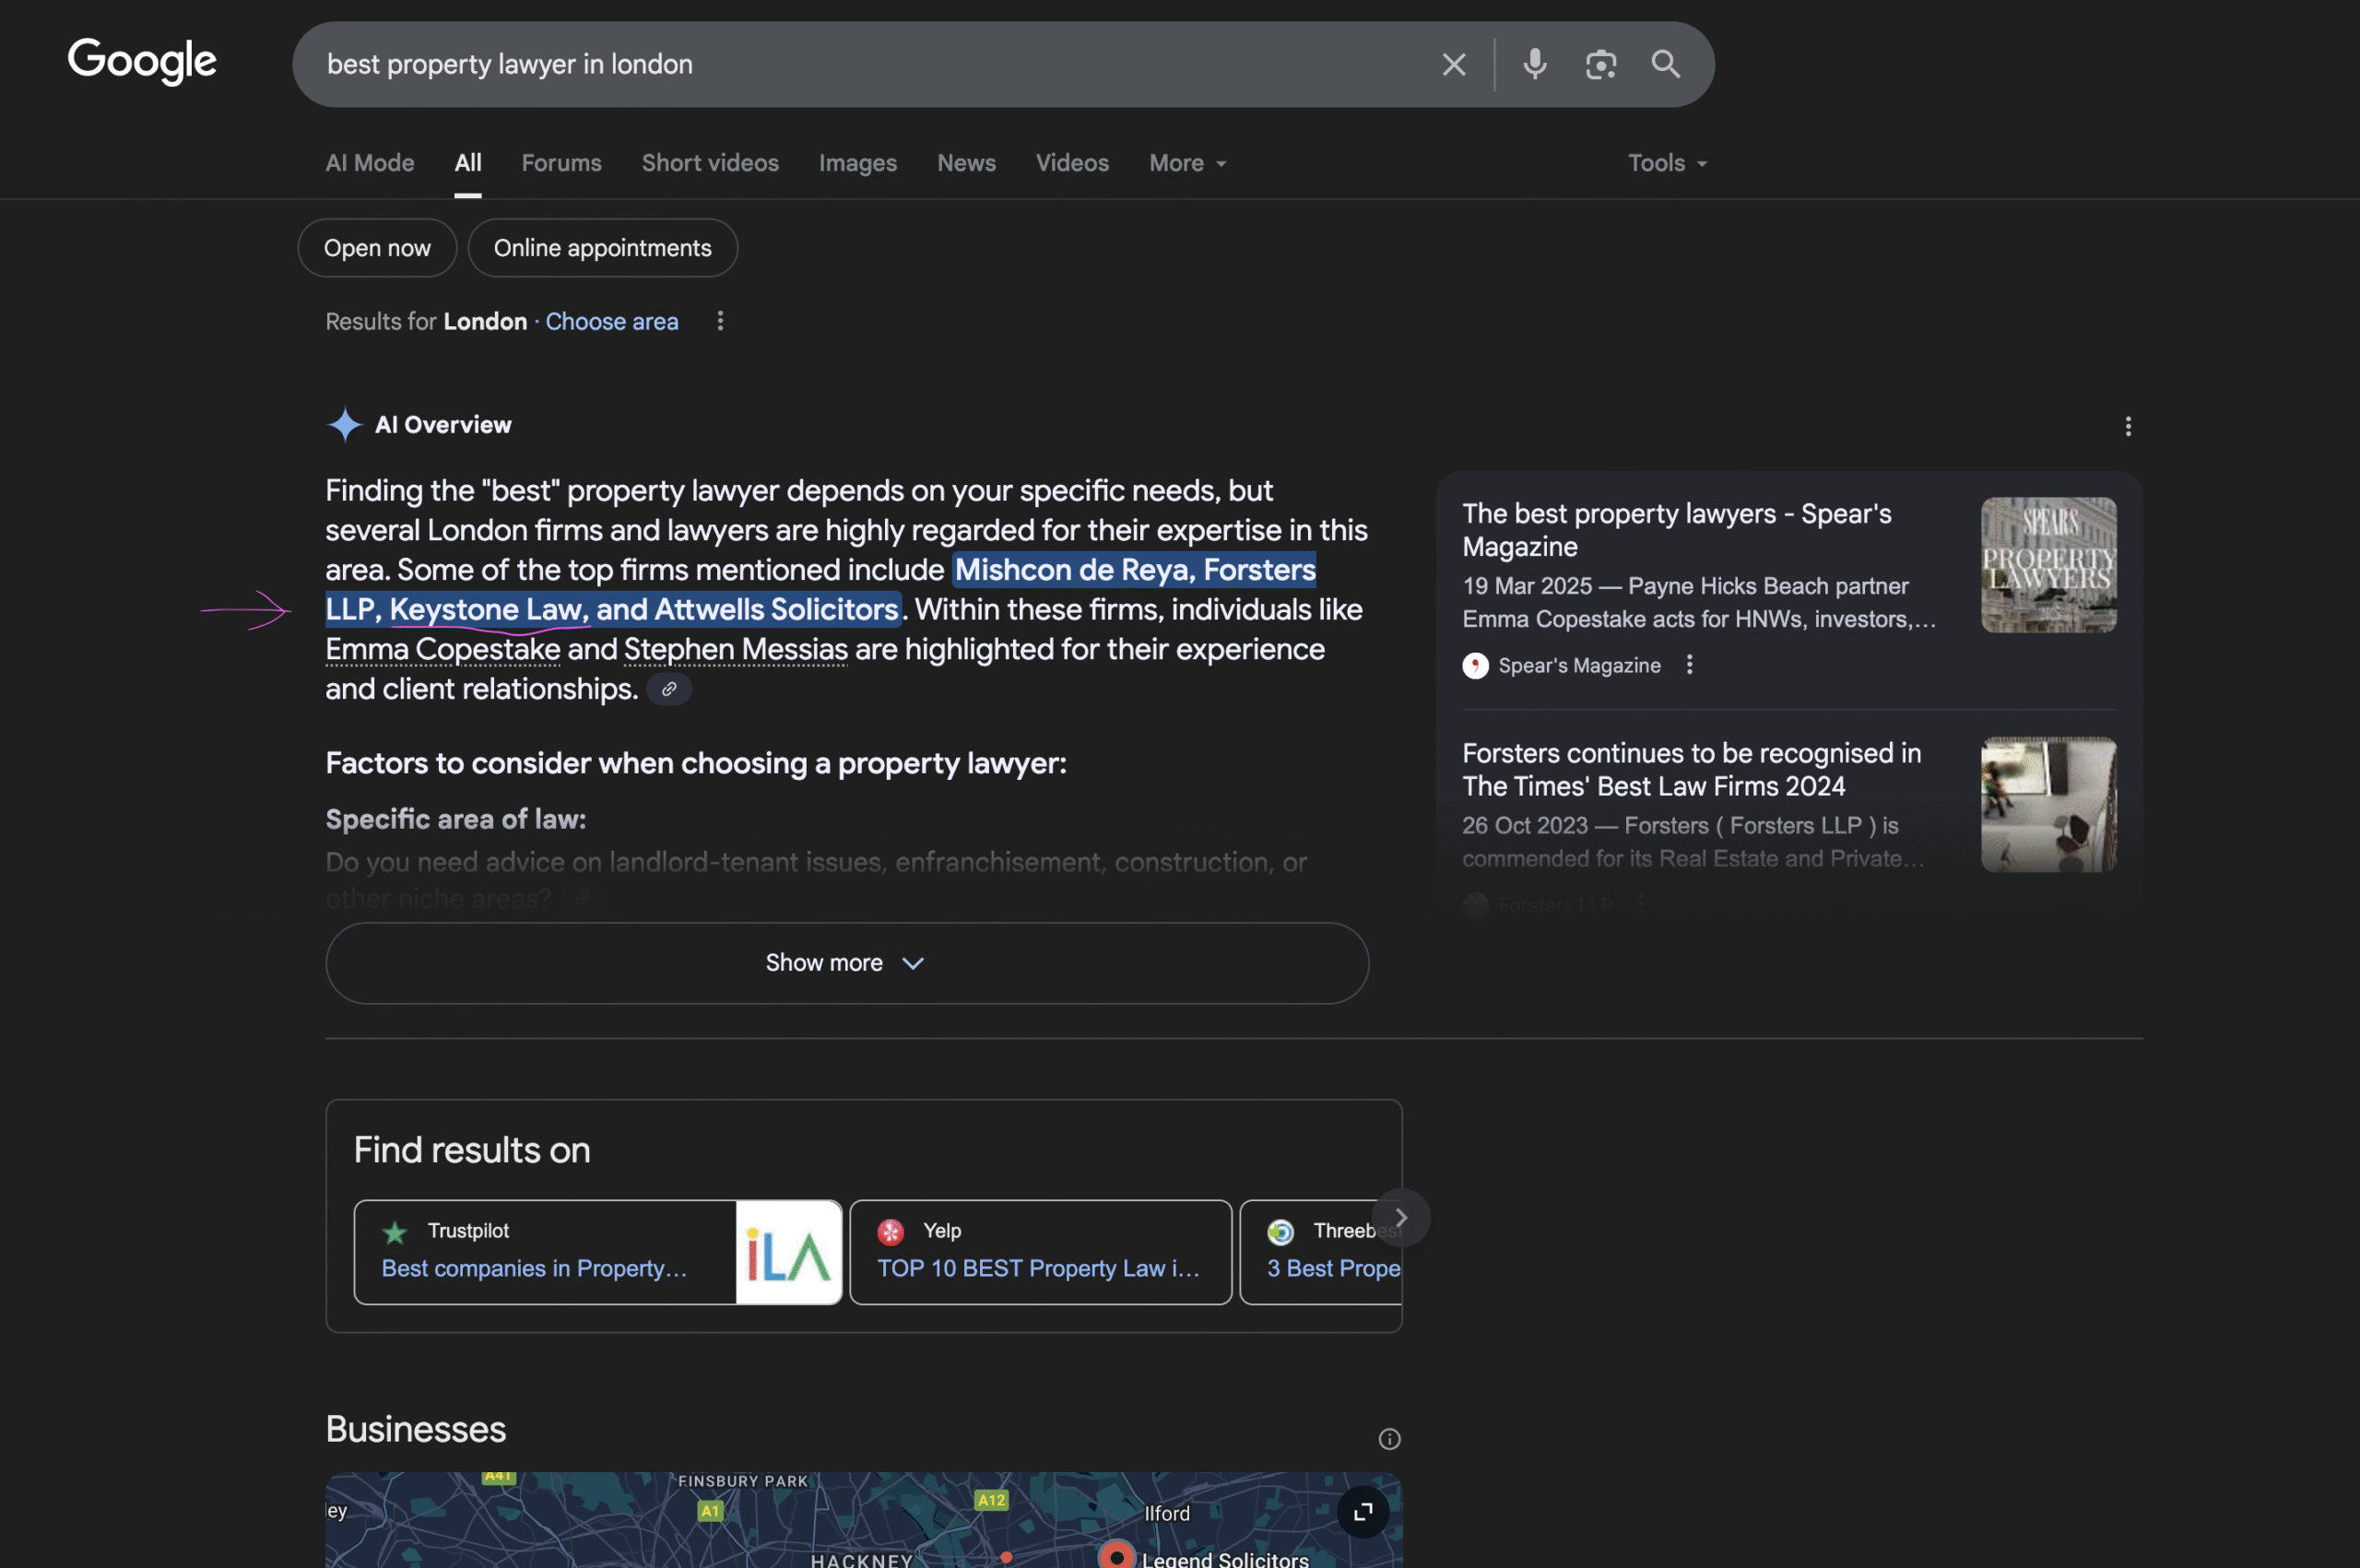This screenshot has width=2360, height=1568.
Task: Expand AI Overview with Show more
Action: (x=846, y=963)
